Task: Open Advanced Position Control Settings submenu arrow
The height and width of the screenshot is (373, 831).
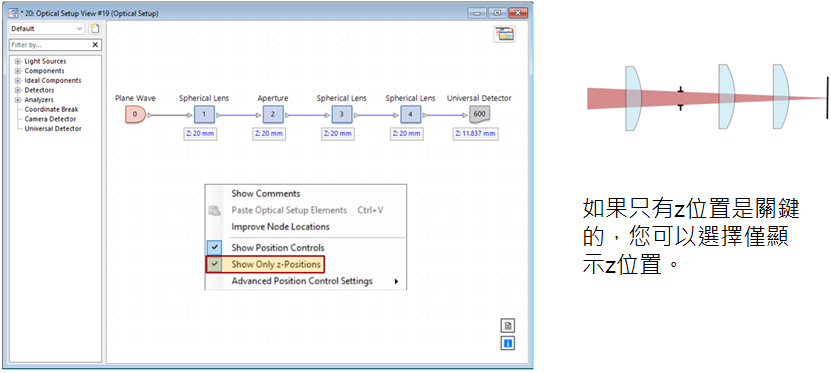Action: [396, 281]
